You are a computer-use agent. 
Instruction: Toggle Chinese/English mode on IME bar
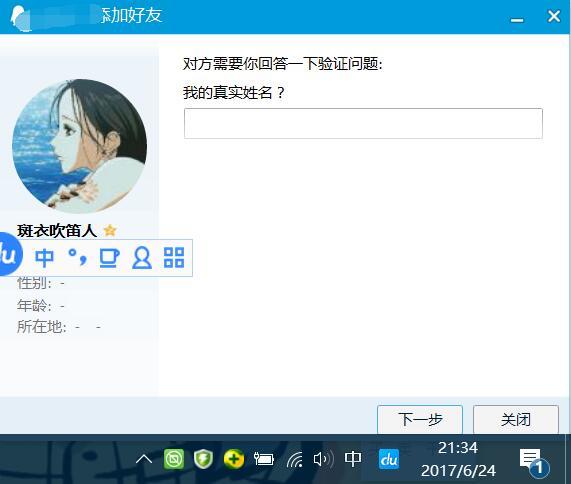(44, 257)
